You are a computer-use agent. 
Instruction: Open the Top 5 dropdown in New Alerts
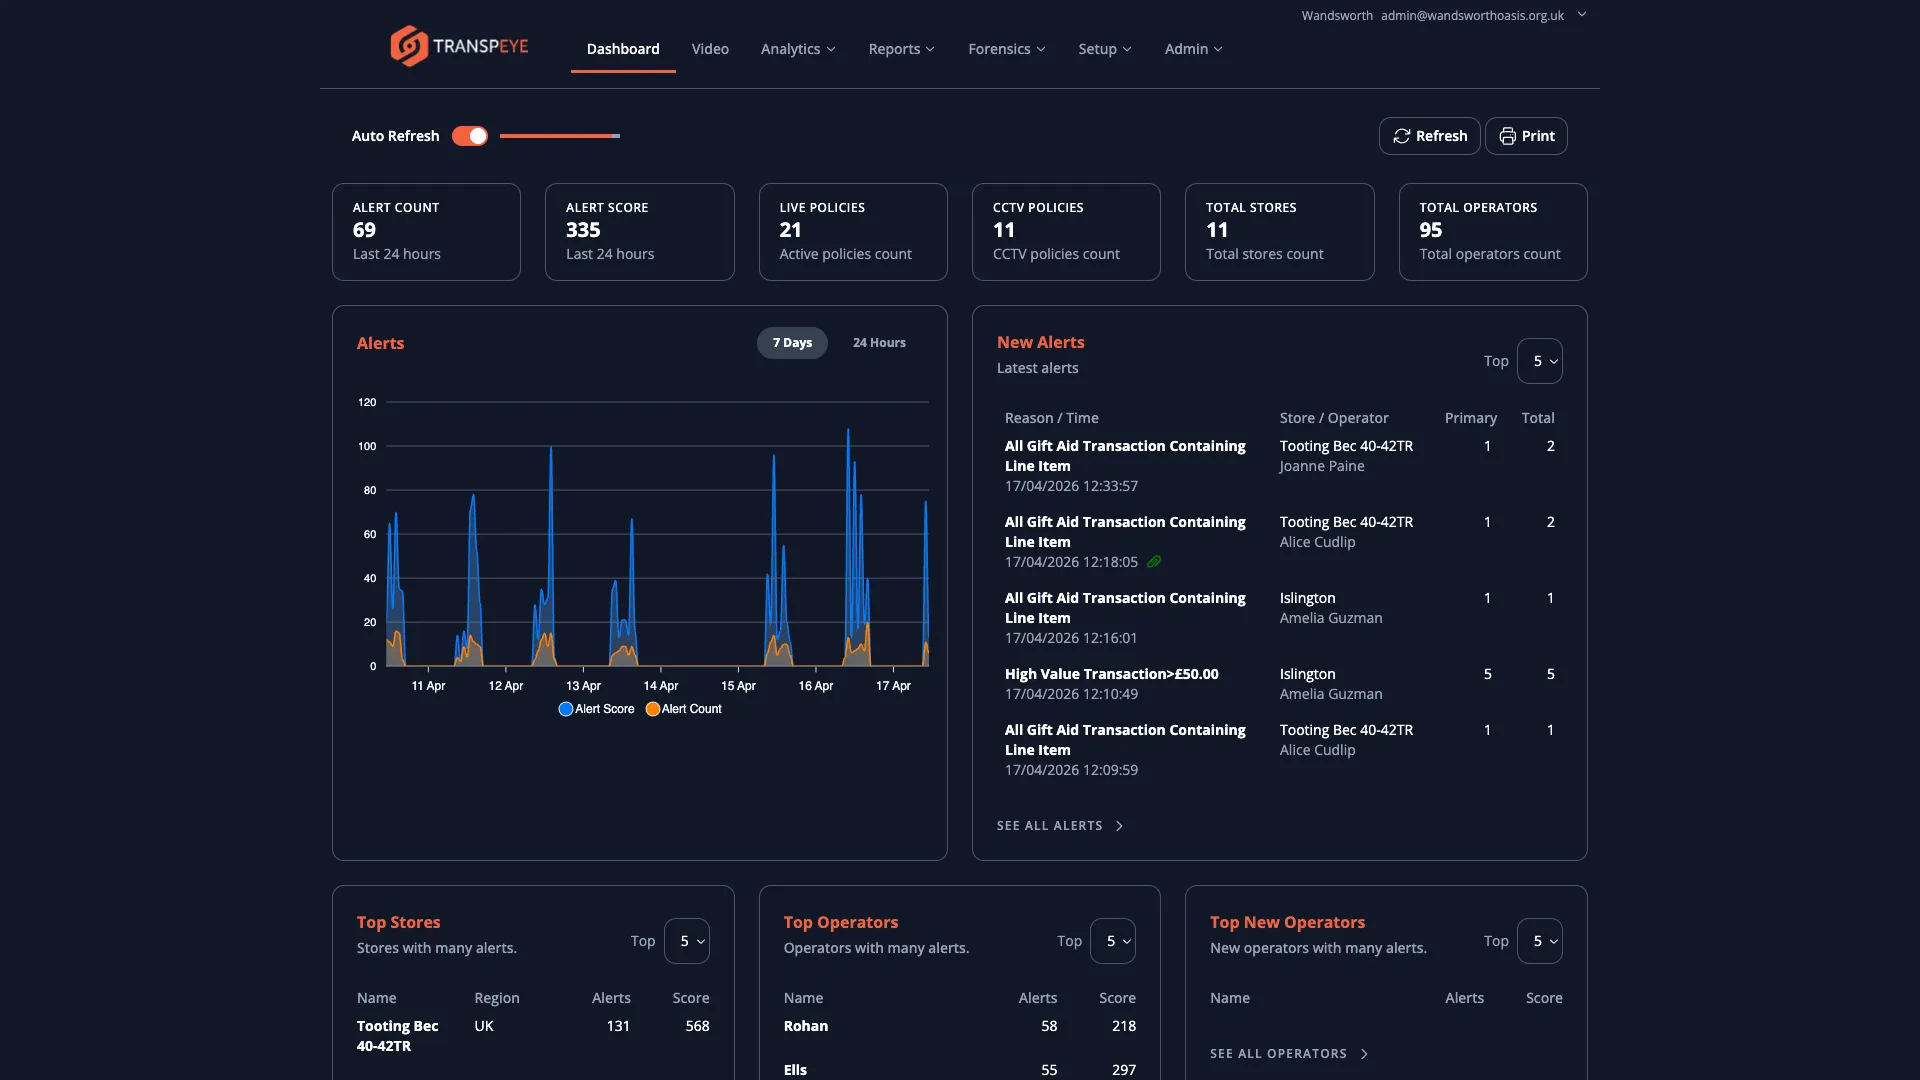coord(1541,361)
